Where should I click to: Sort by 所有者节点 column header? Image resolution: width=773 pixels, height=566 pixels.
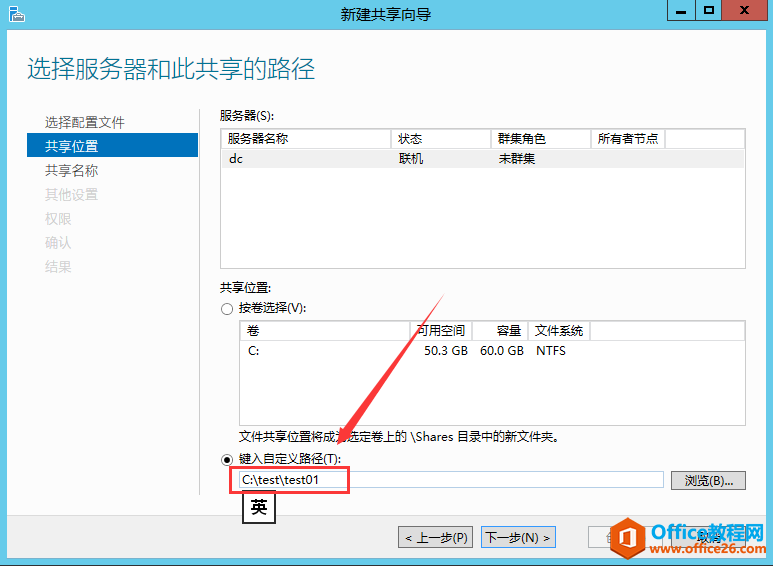[628, 139]
